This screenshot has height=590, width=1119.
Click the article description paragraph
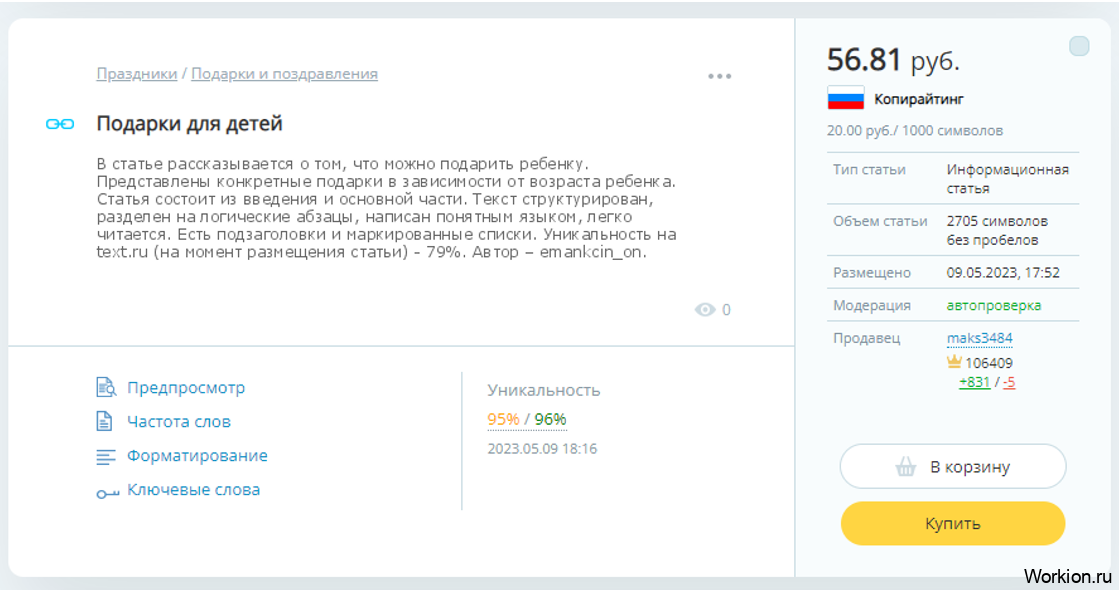click(x=386, y=208)
